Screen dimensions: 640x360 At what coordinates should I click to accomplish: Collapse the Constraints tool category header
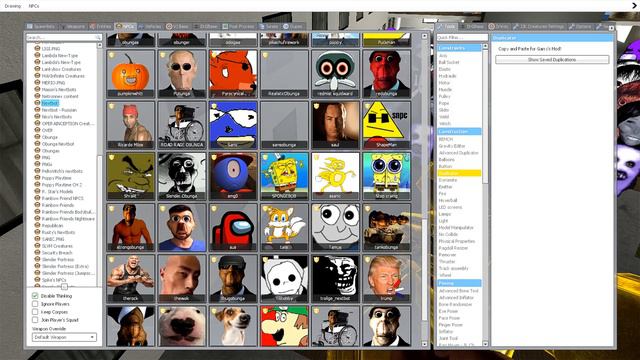click(459, 48)
